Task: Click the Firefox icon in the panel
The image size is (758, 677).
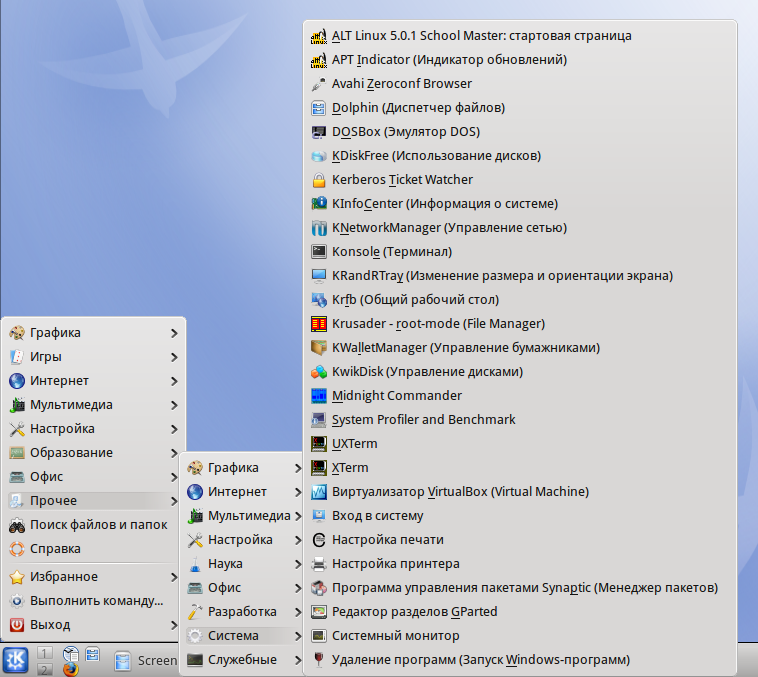Action: (x=71, y=669)
